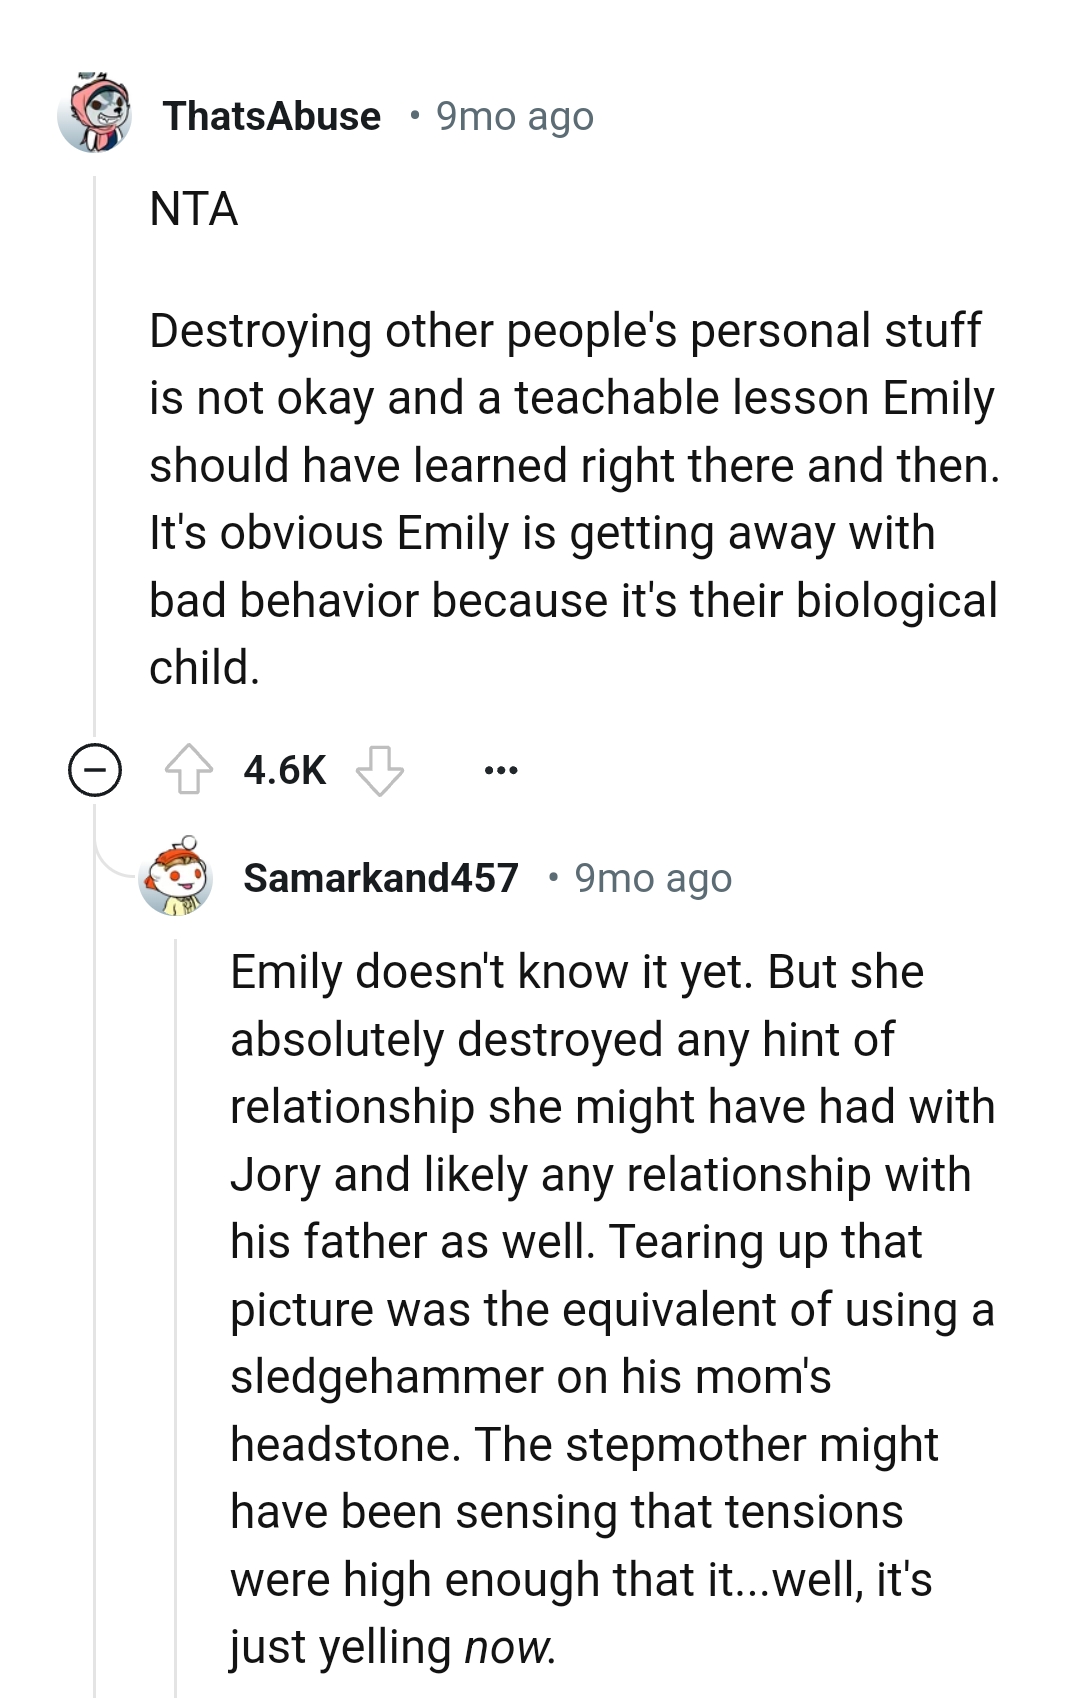Viewport: 1080px width, 1698px height.
Task: Open the comment overflow menu with three dots
Action: tap(503, 770)
